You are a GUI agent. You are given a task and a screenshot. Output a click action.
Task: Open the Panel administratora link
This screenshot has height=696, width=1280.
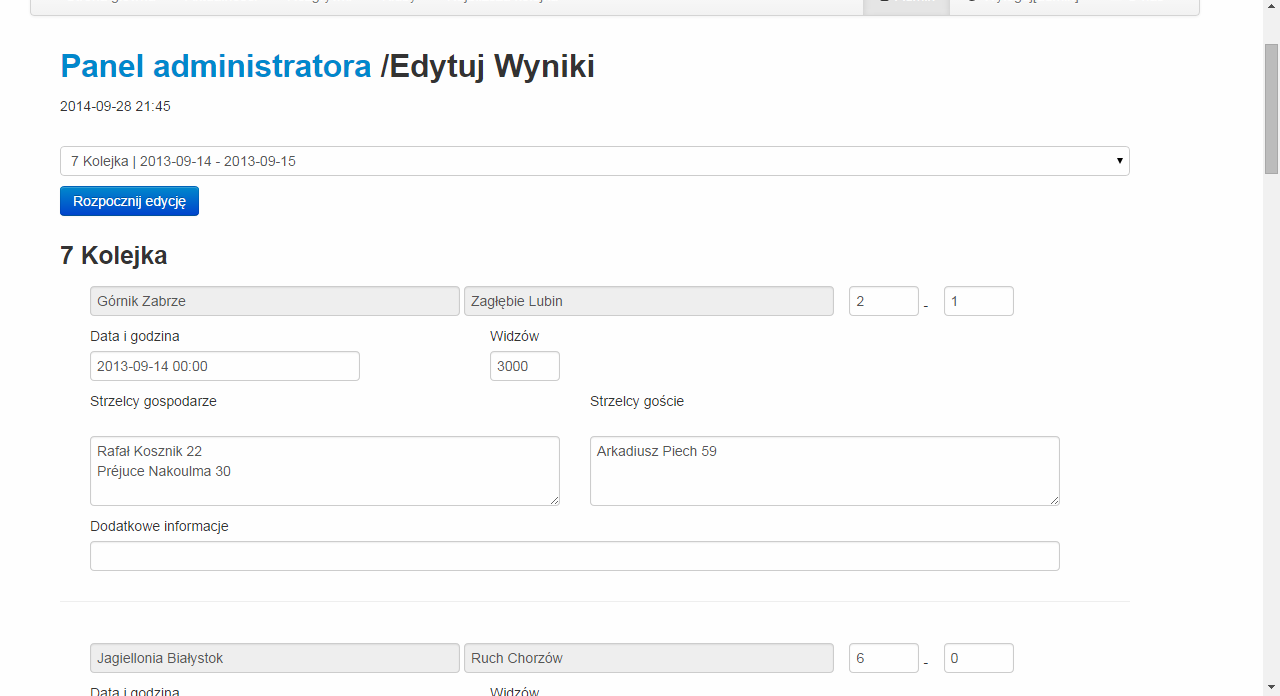coord(215,66)
